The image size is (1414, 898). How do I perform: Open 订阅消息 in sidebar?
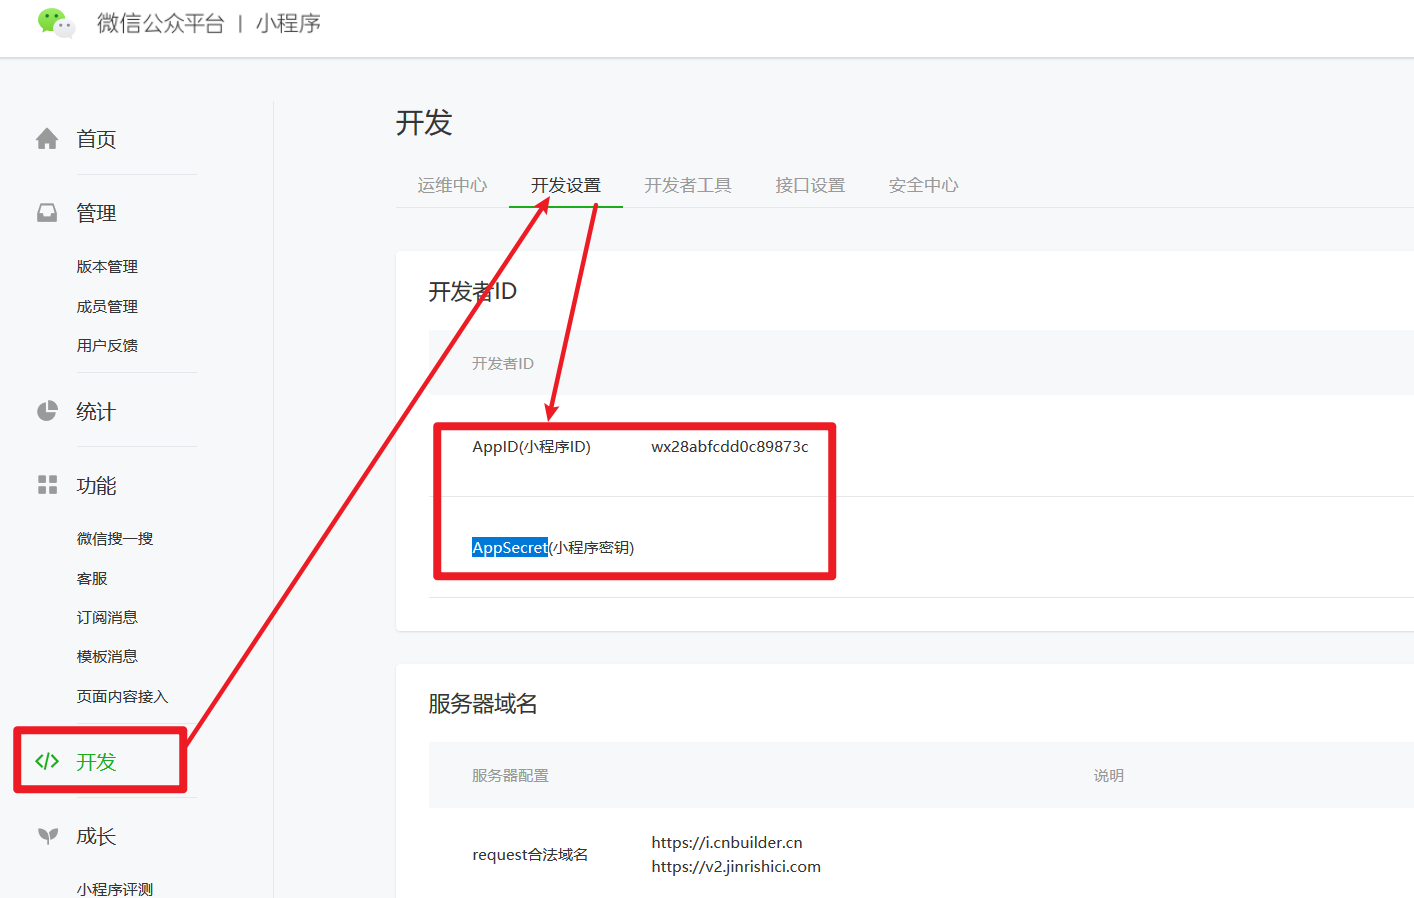click(107, 617)
